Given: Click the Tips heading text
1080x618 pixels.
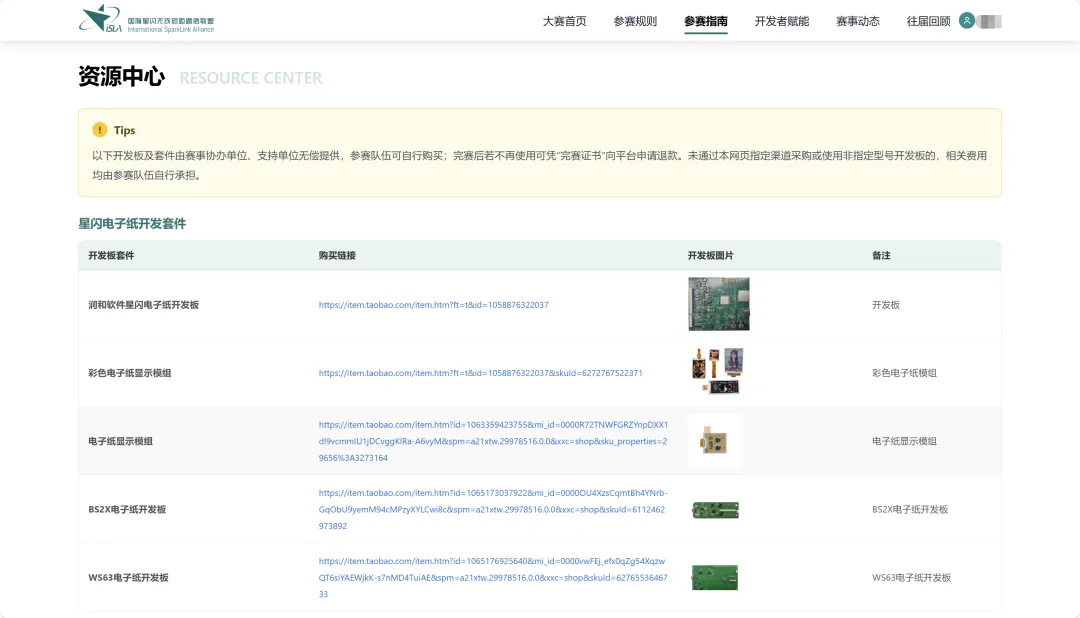Looking at the screenshot, I should click(124, 130).
